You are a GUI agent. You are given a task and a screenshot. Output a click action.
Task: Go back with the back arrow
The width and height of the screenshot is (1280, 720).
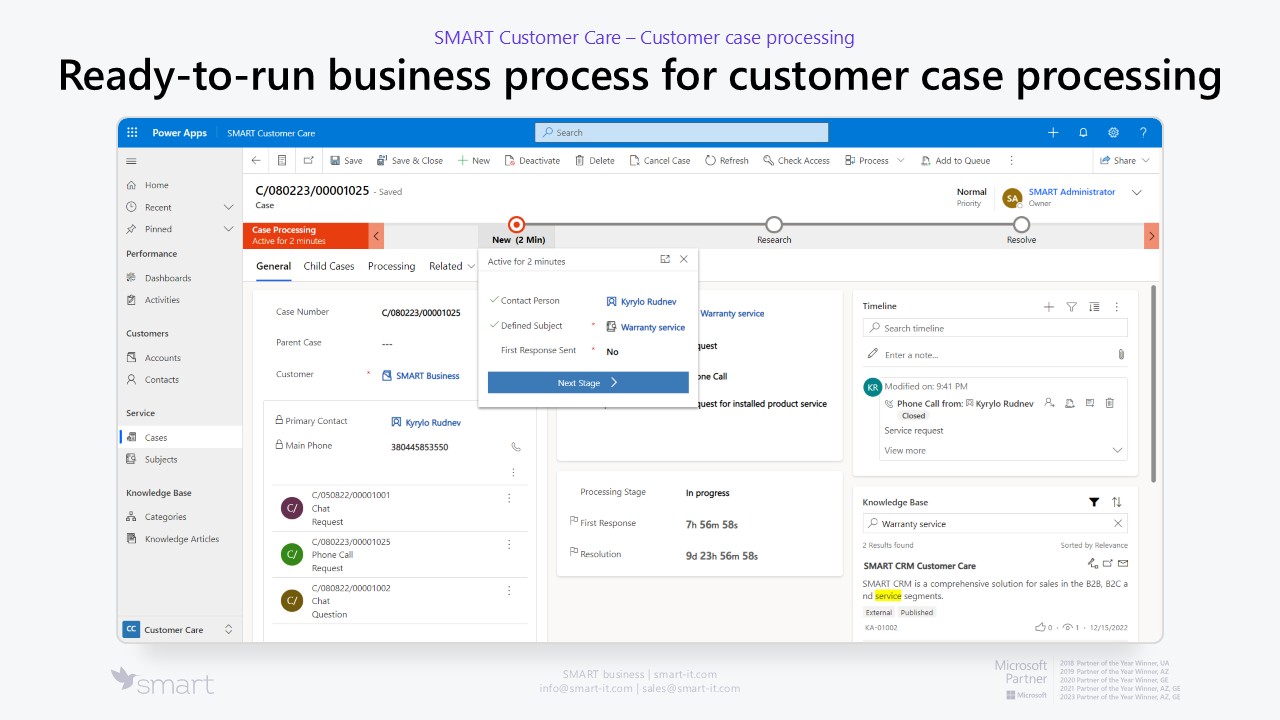(x=256, y=160)
